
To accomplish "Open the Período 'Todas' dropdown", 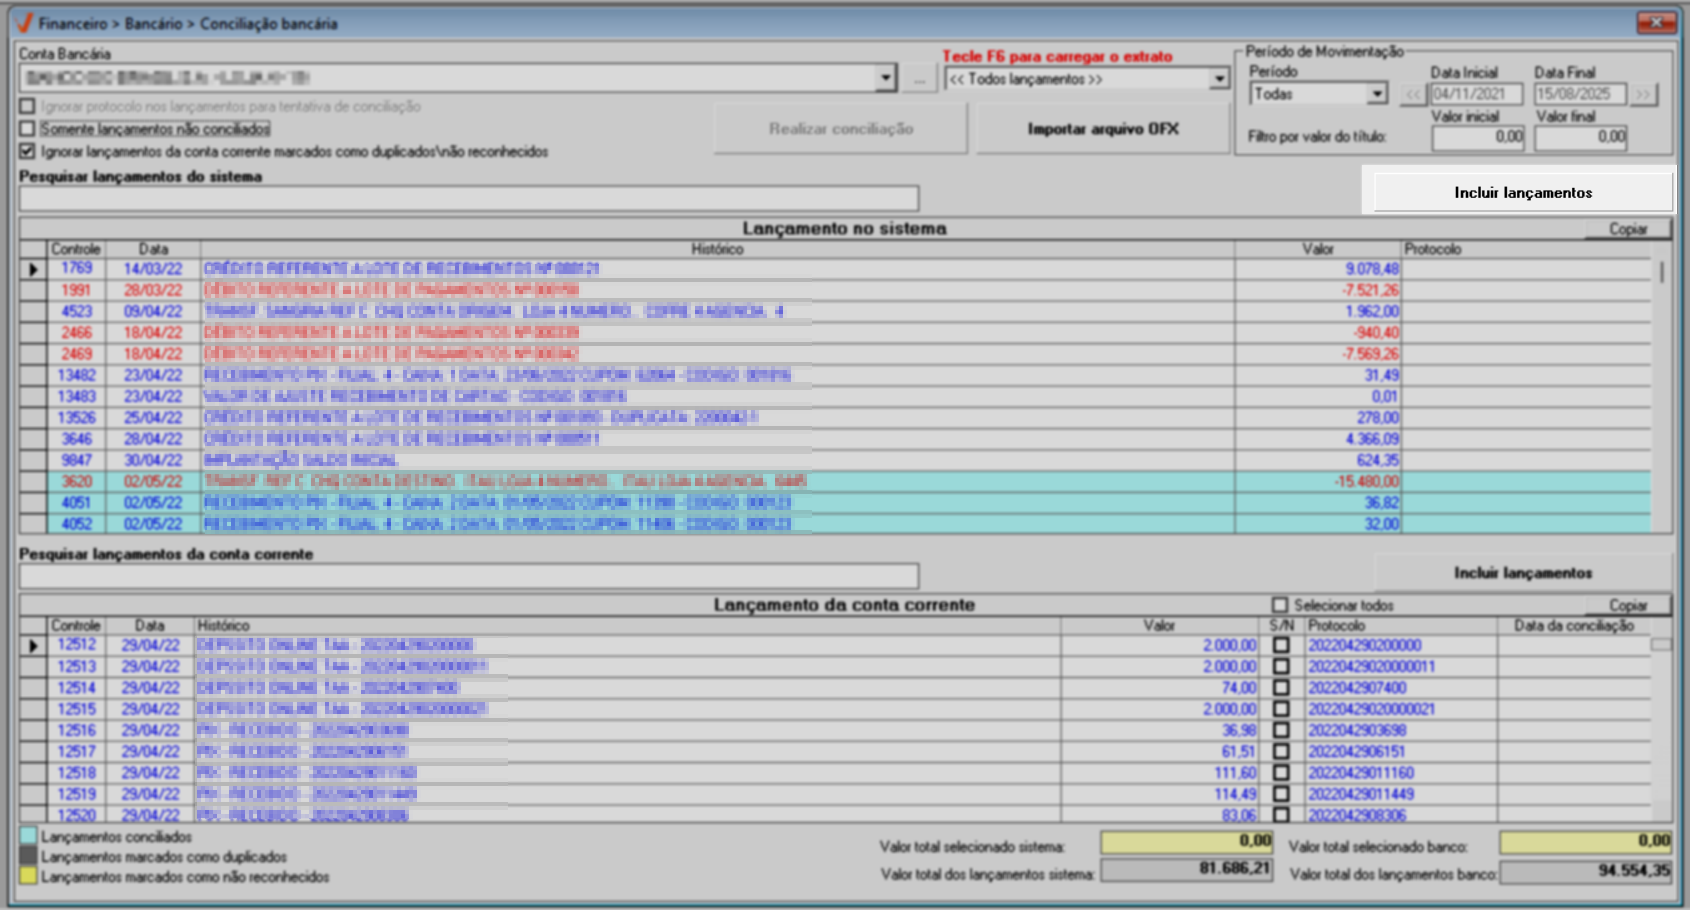I will [x=1377, y=94].
